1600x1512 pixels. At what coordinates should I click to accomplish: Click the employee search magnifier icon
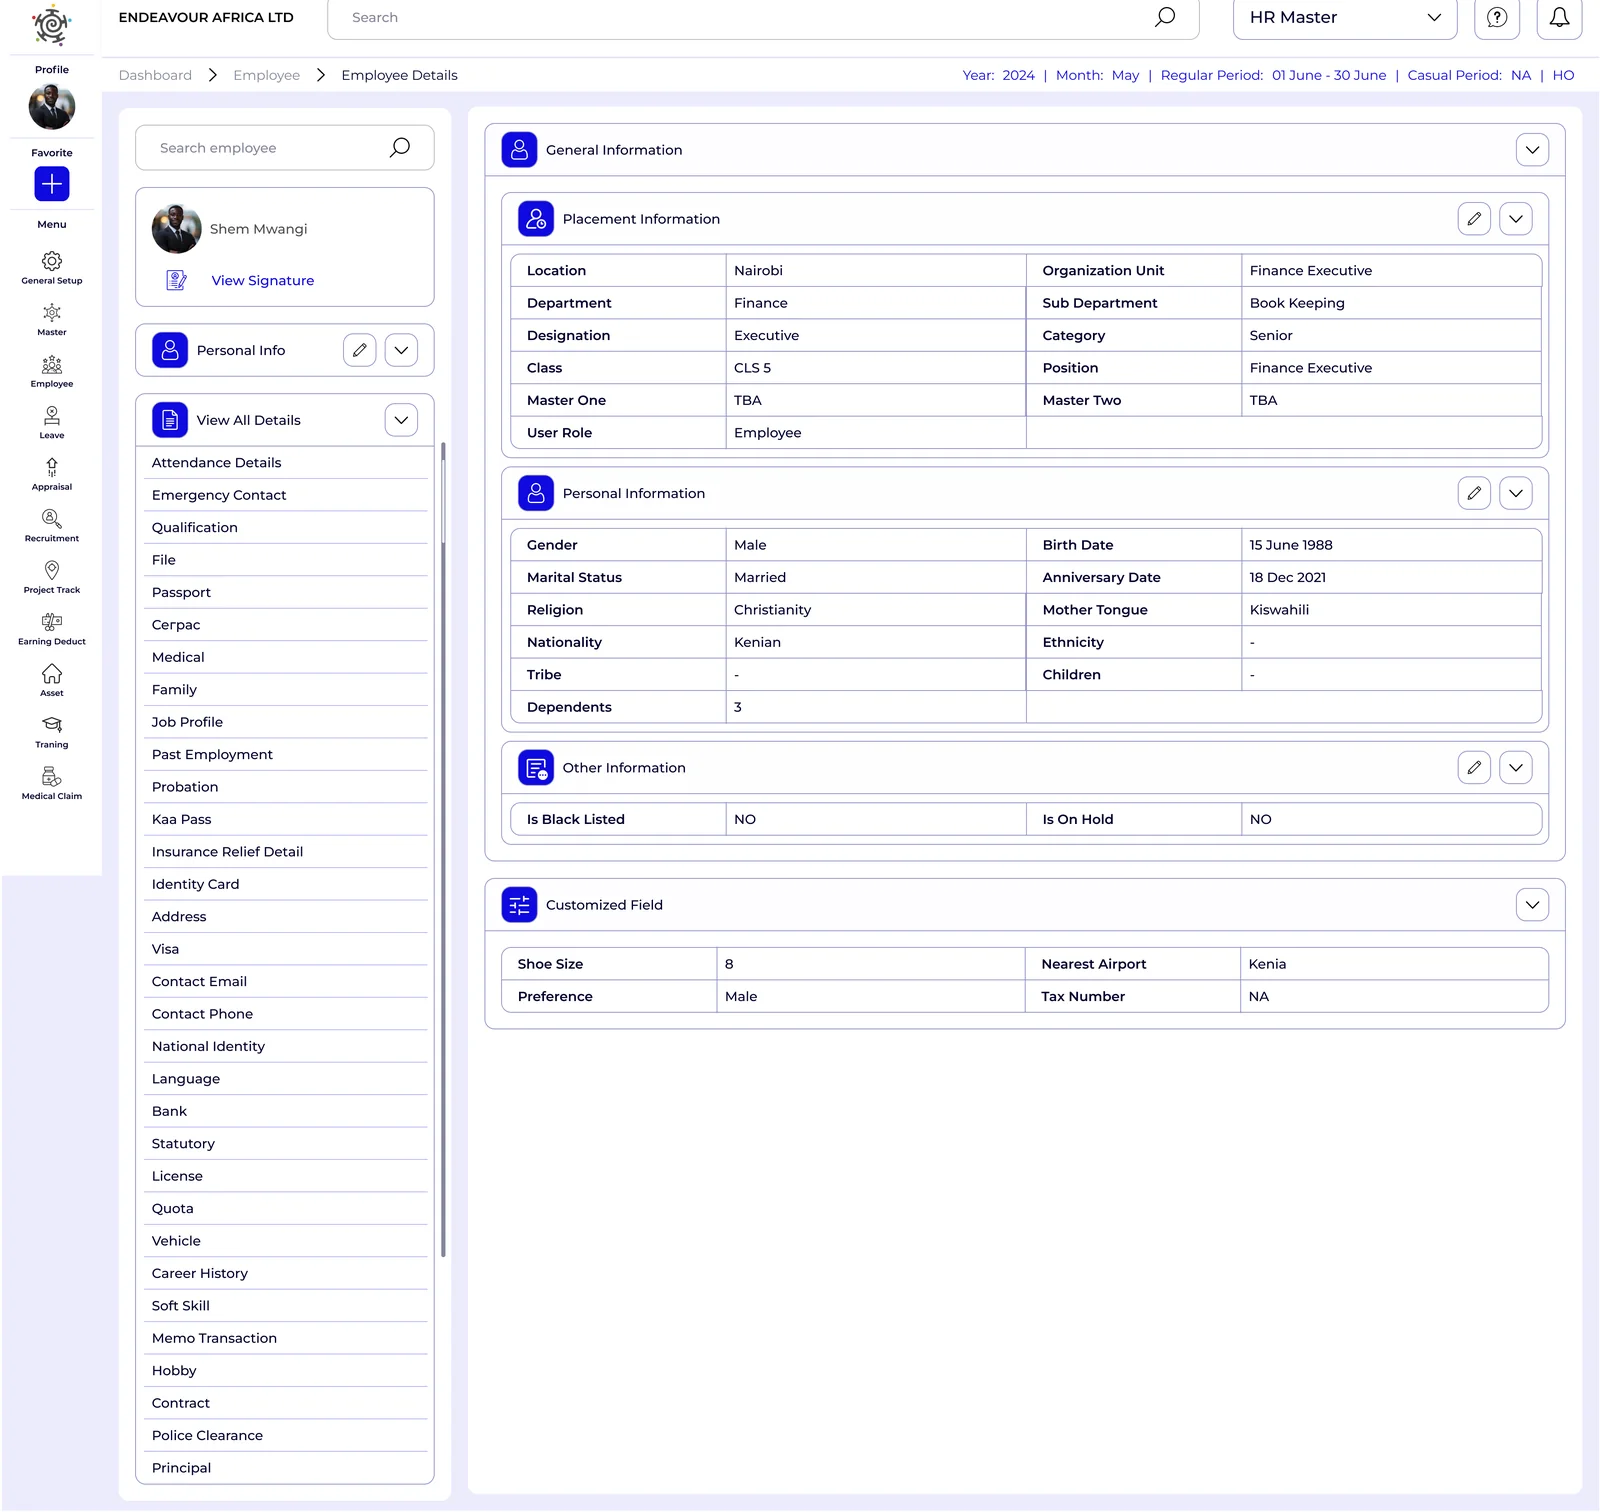coord(400,147)
